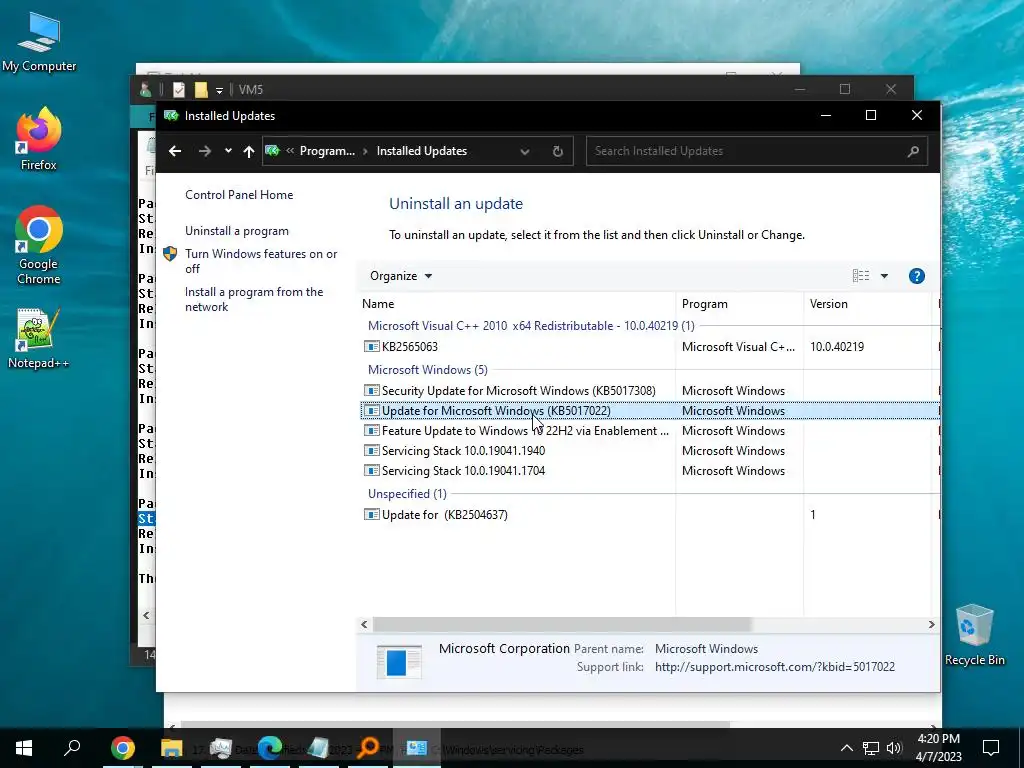Open the volume tray icon
Viewport: 1024px width, 768px height.
pos(894,748)
